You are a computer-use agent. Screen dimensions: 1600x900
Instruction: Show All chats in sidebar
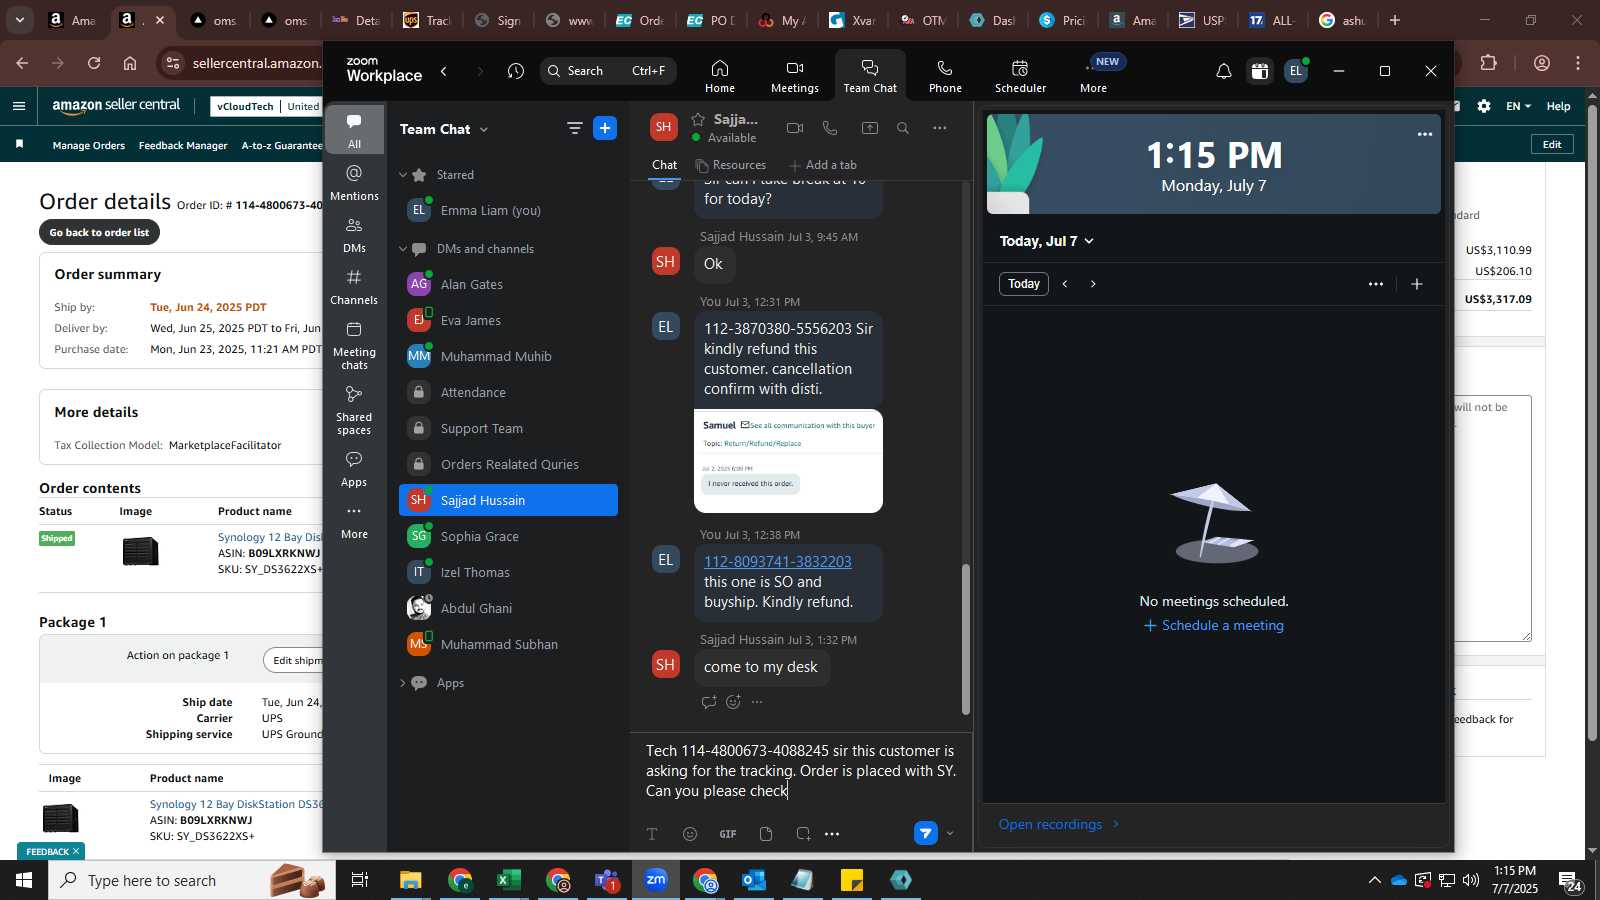(354, 130)
